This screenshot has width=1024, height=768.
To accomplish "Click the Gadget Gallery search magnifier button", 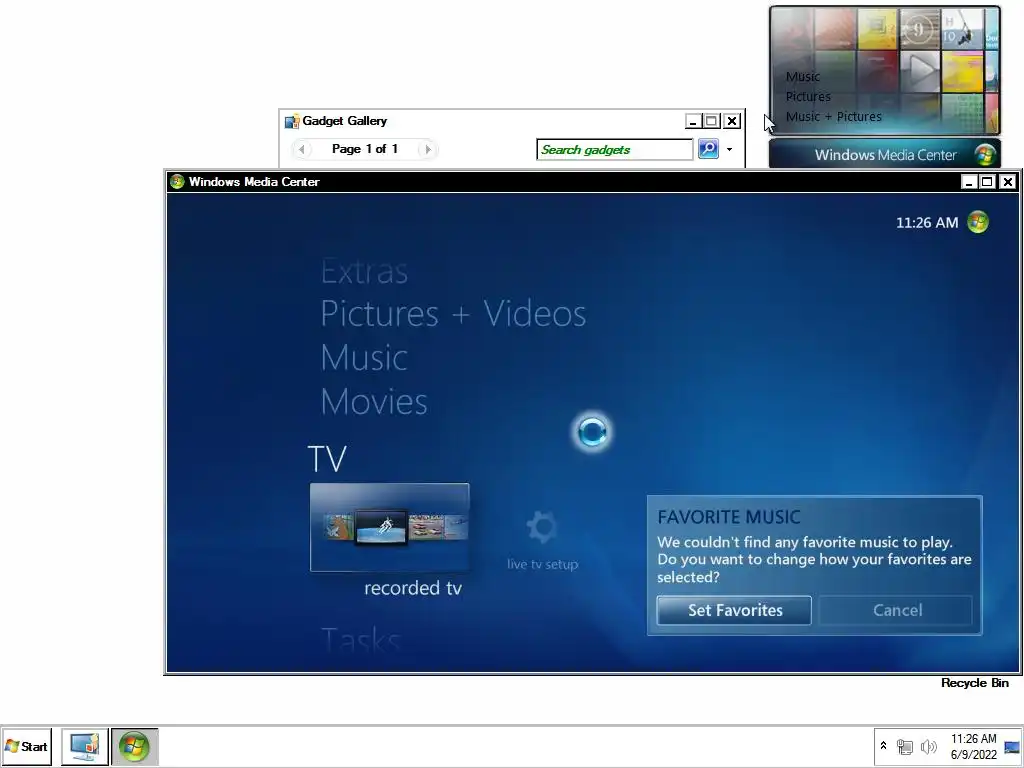I will click(x=709, y=149).
